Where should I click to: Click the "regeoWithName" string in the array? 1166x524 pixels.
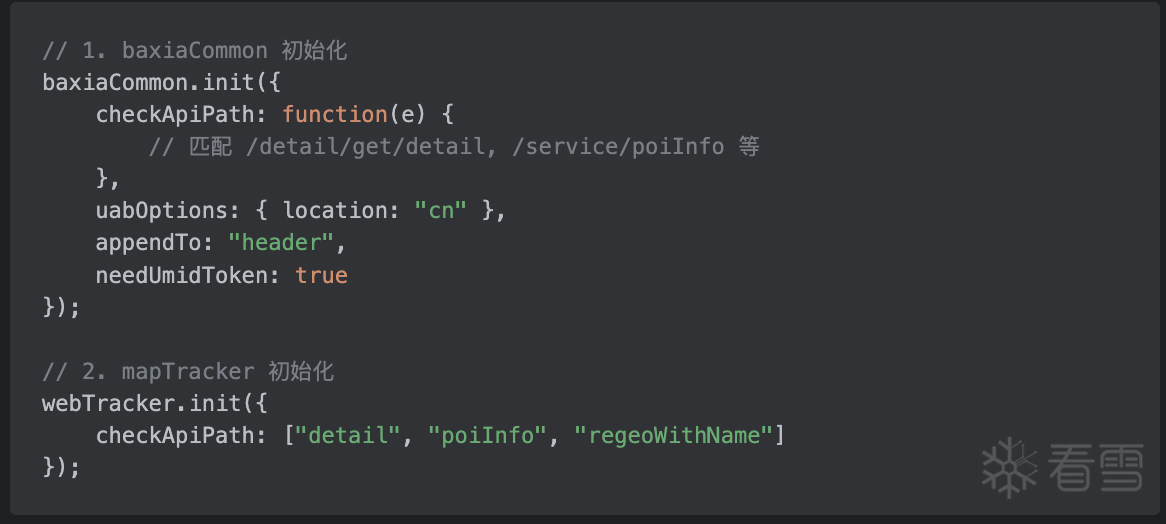click(x=674, y=436)
